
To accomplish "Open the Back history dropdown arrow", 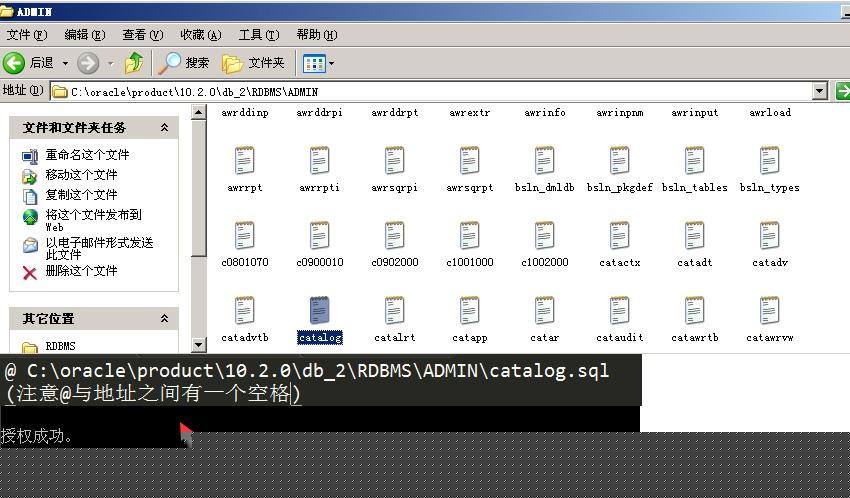I will point(66,63).
